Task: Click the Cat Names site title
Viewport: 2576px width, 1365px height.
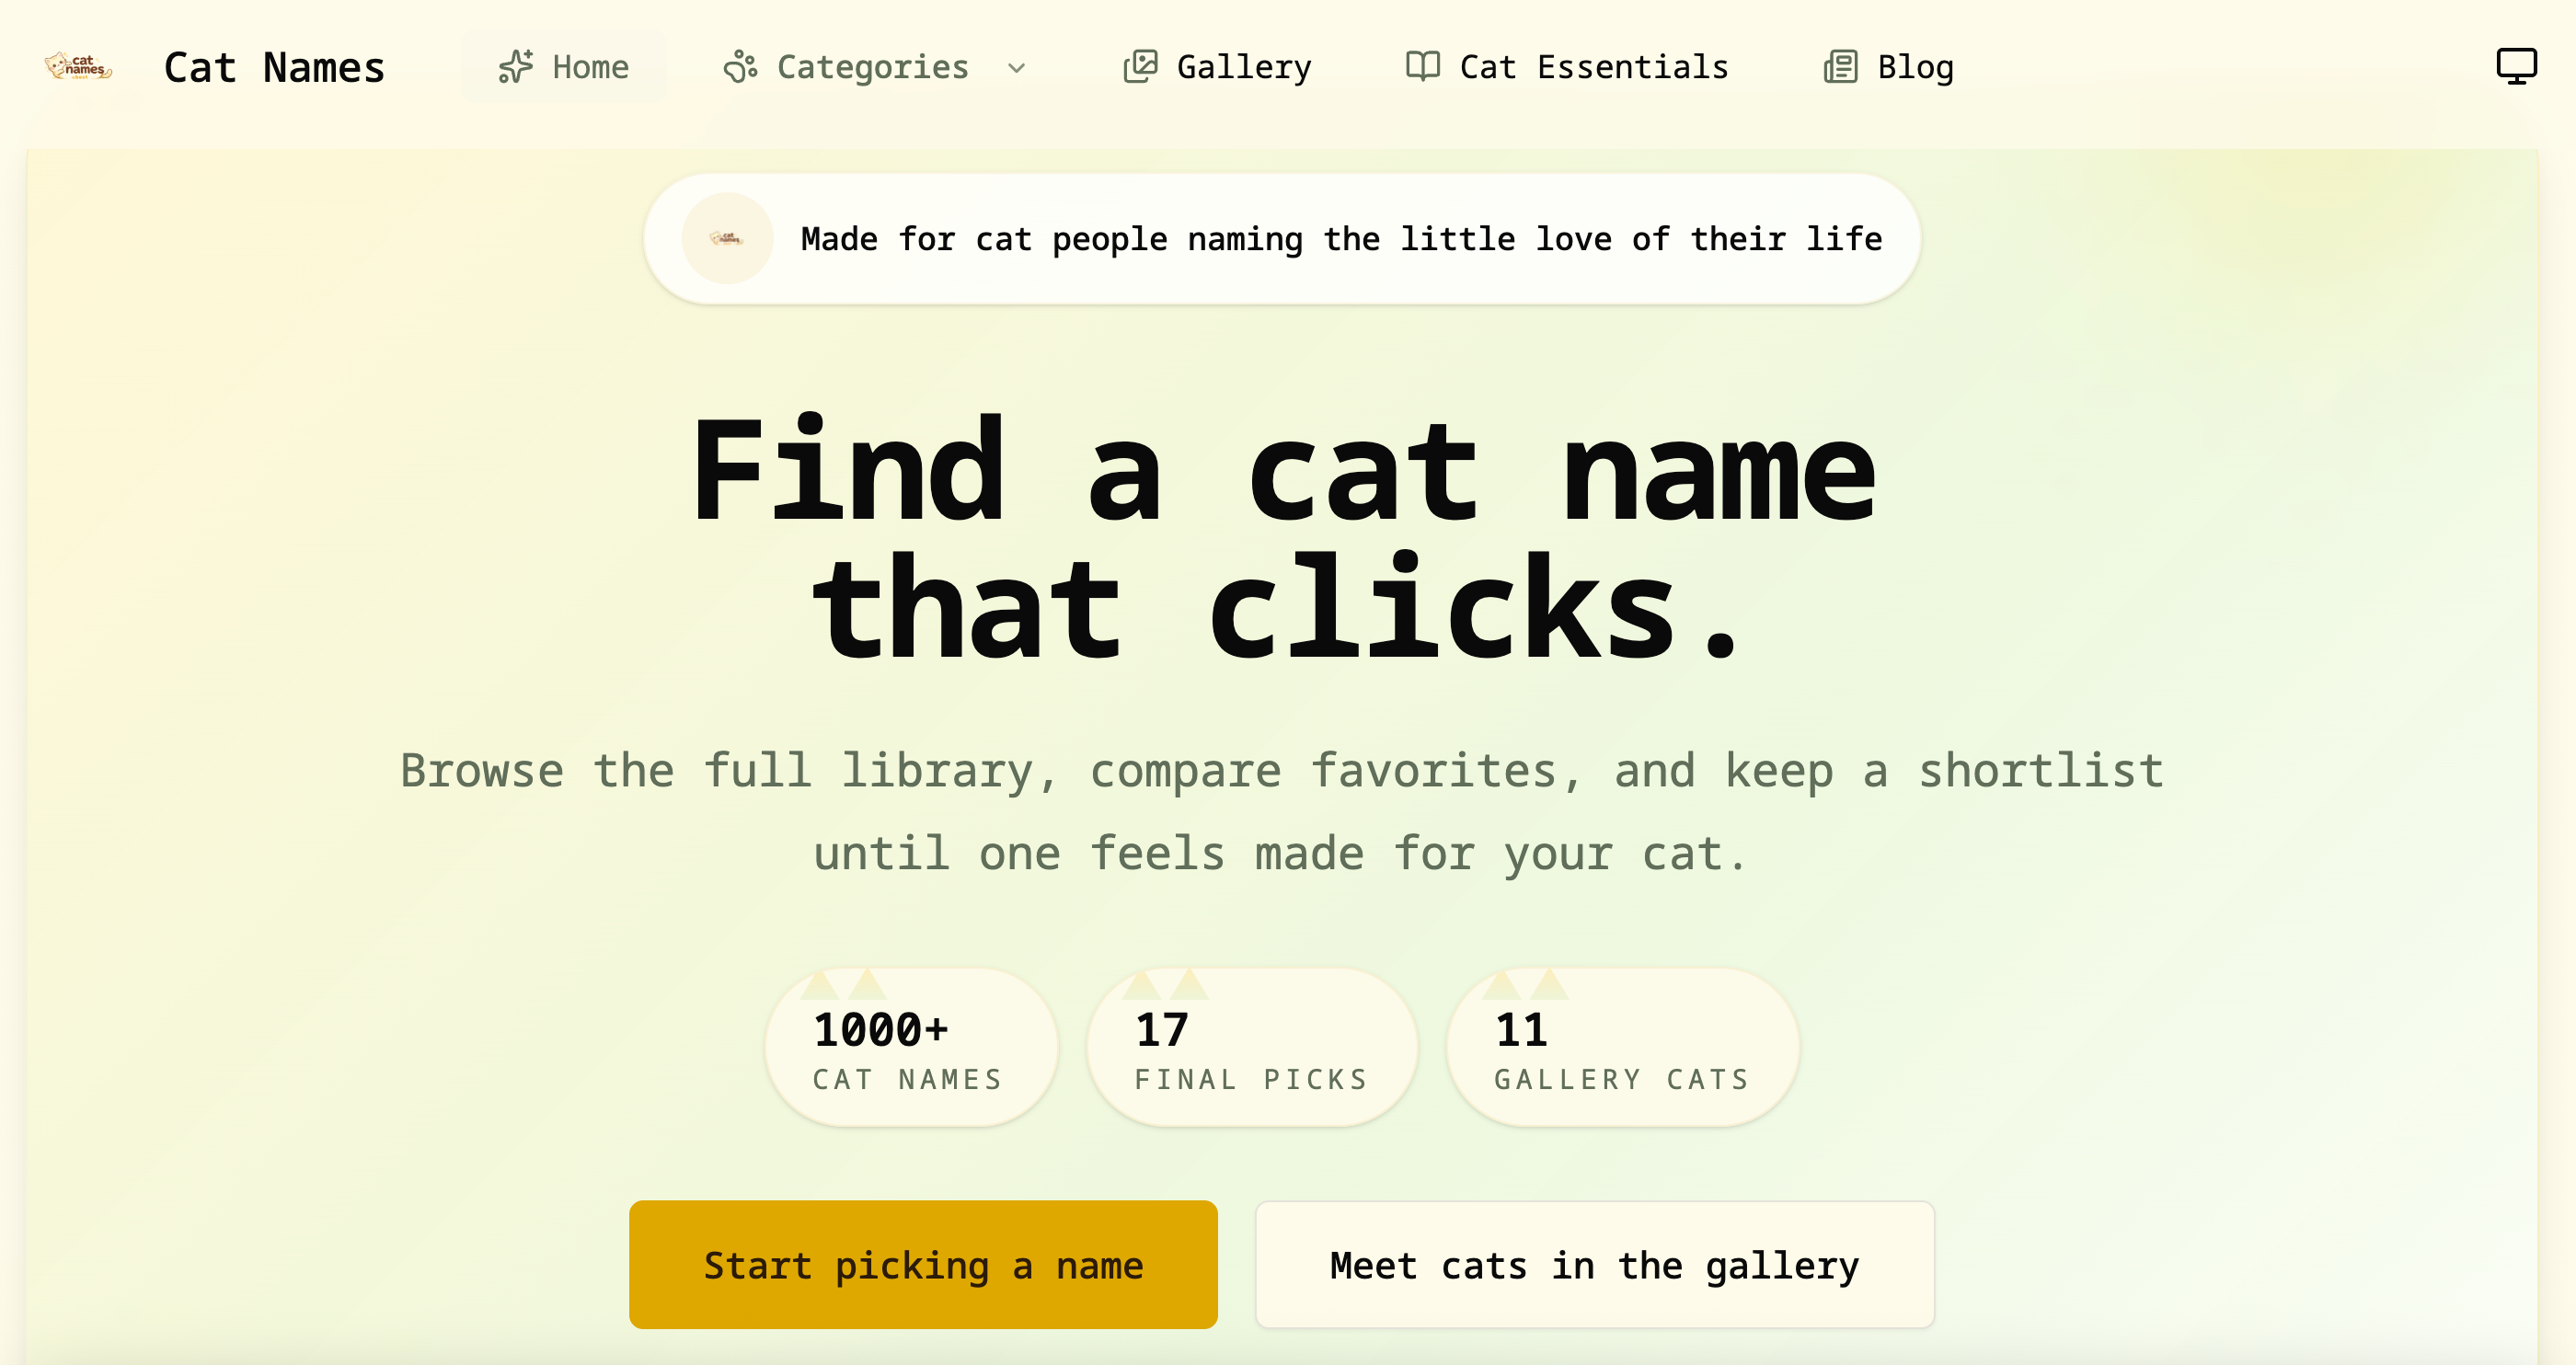Action: click(274, 67)
